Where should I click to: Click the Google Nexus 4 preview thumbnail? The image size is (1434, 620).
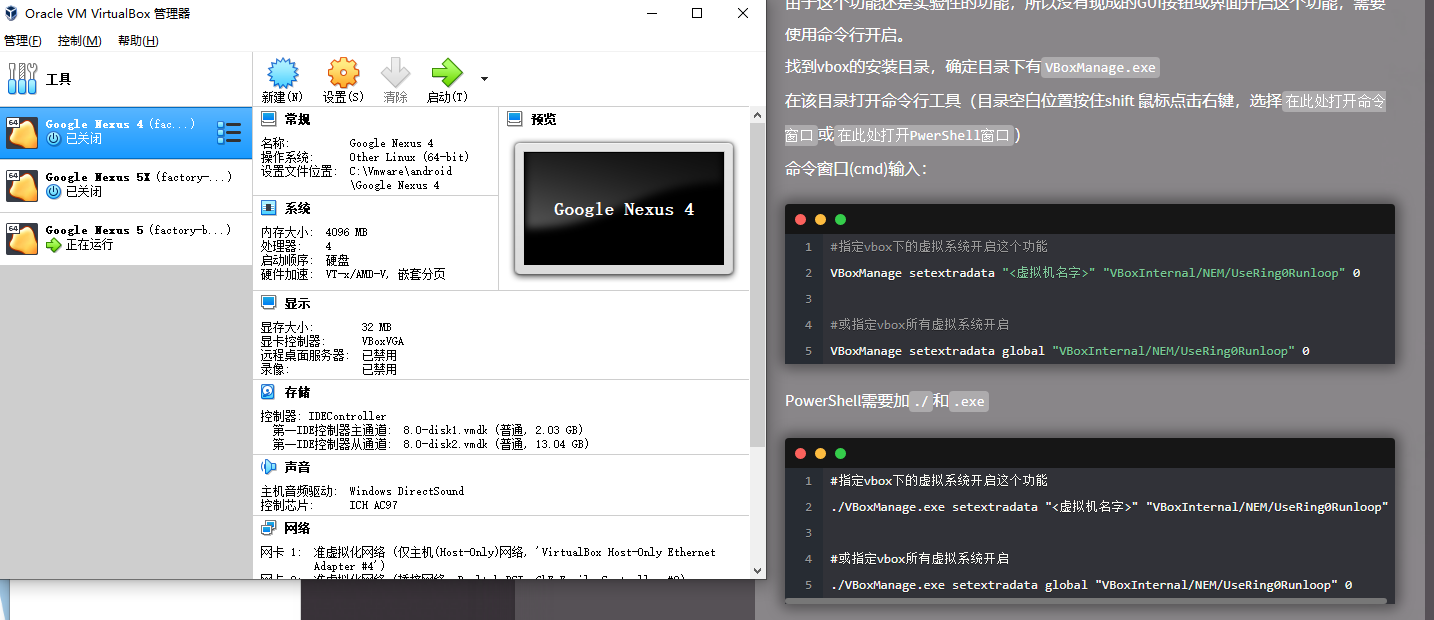pos(624,209)
